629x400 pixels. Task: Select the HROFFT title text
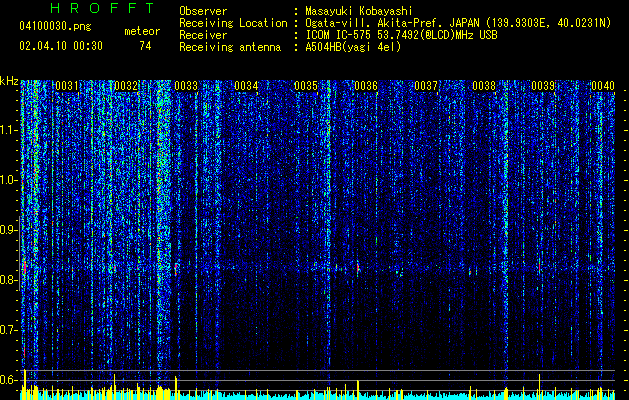[102, 8]
